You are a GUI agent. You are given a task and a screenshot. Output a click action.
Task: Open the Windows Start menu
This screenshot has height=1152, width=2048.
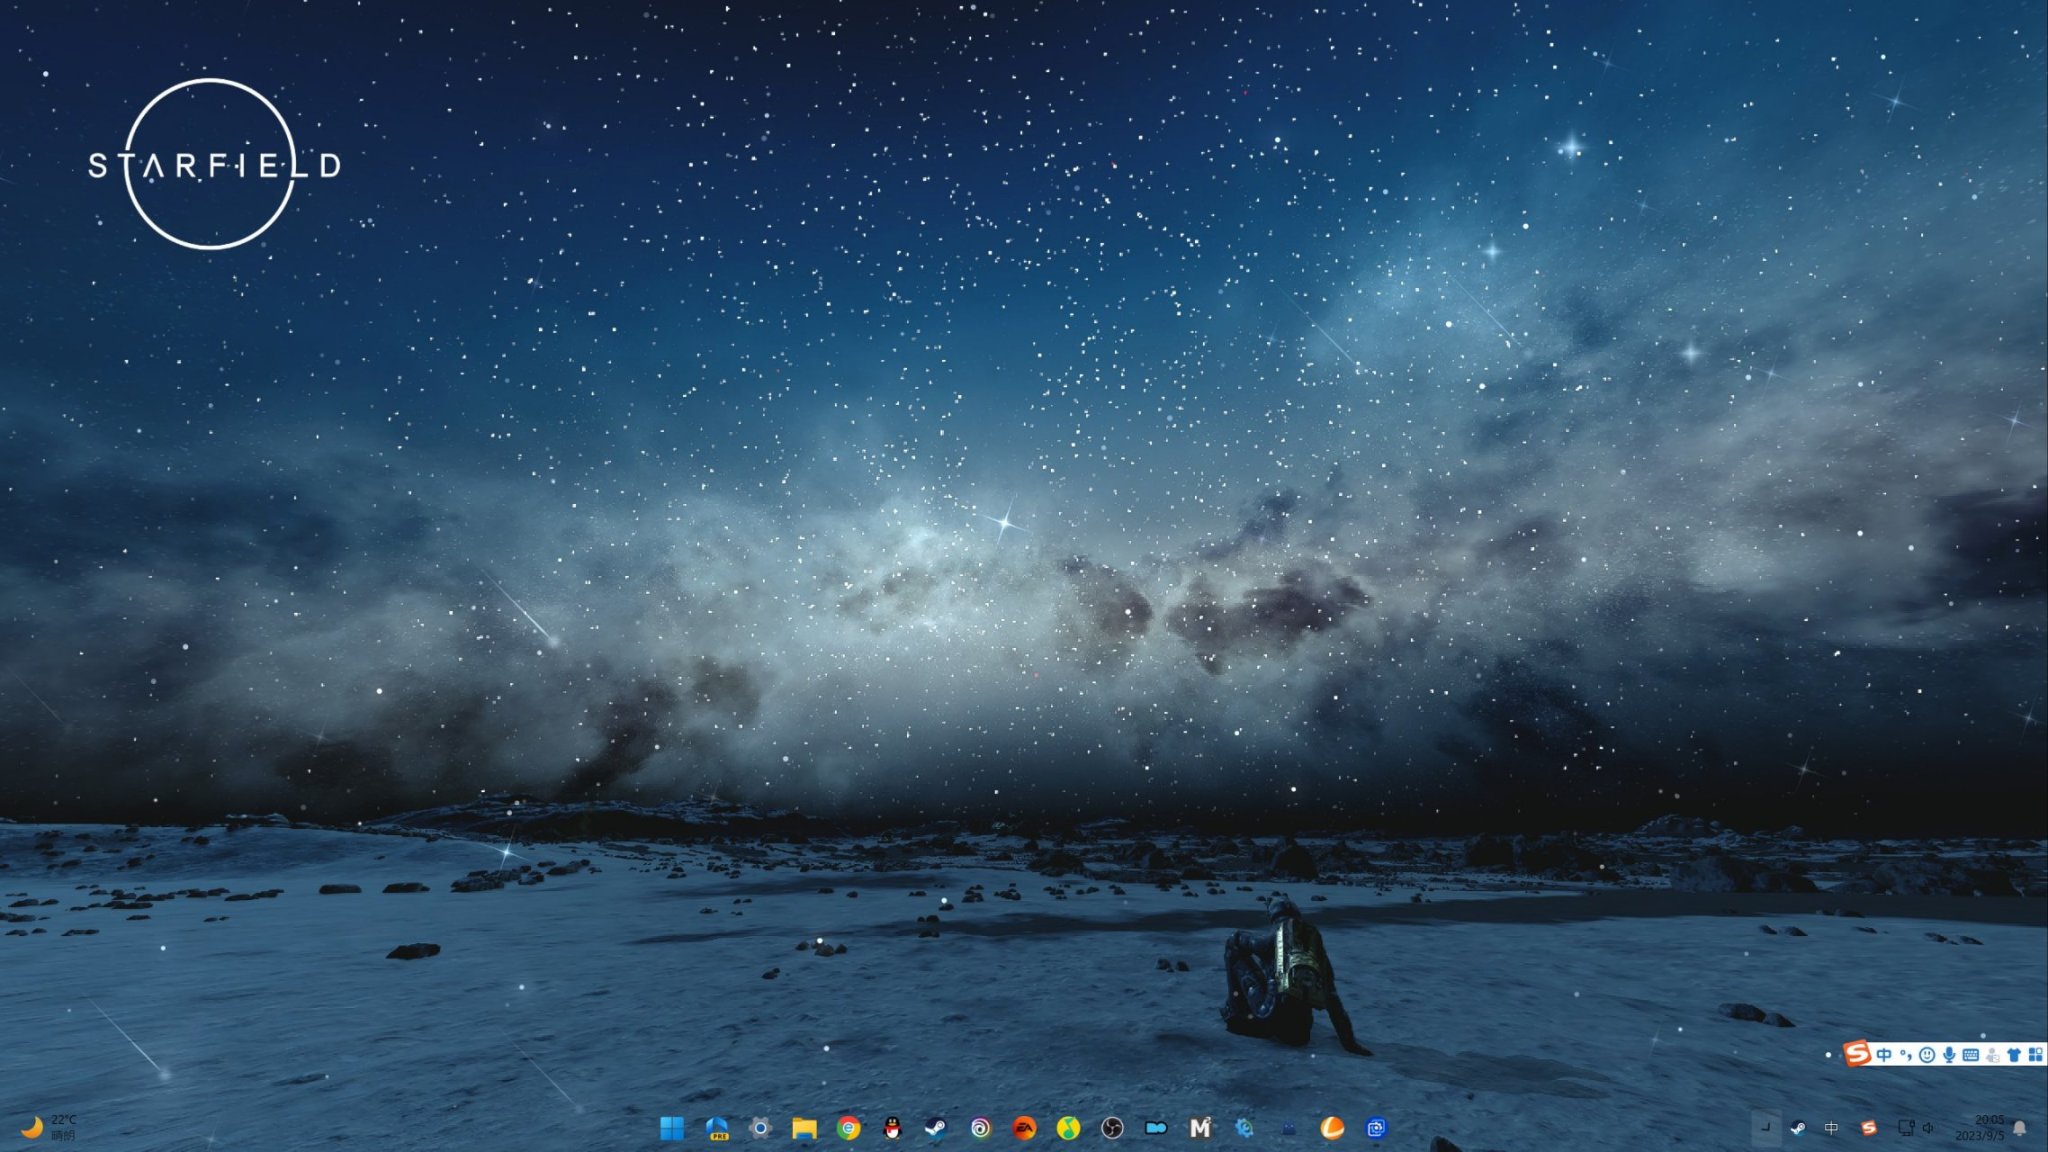pos(672,1128)
